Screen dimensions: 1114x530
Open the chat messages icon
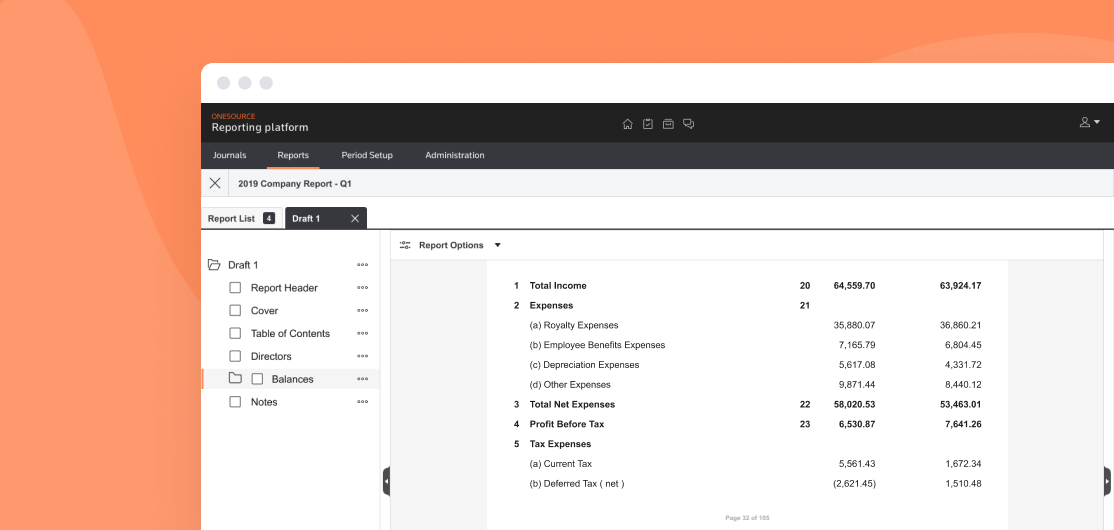click(689, 124)
